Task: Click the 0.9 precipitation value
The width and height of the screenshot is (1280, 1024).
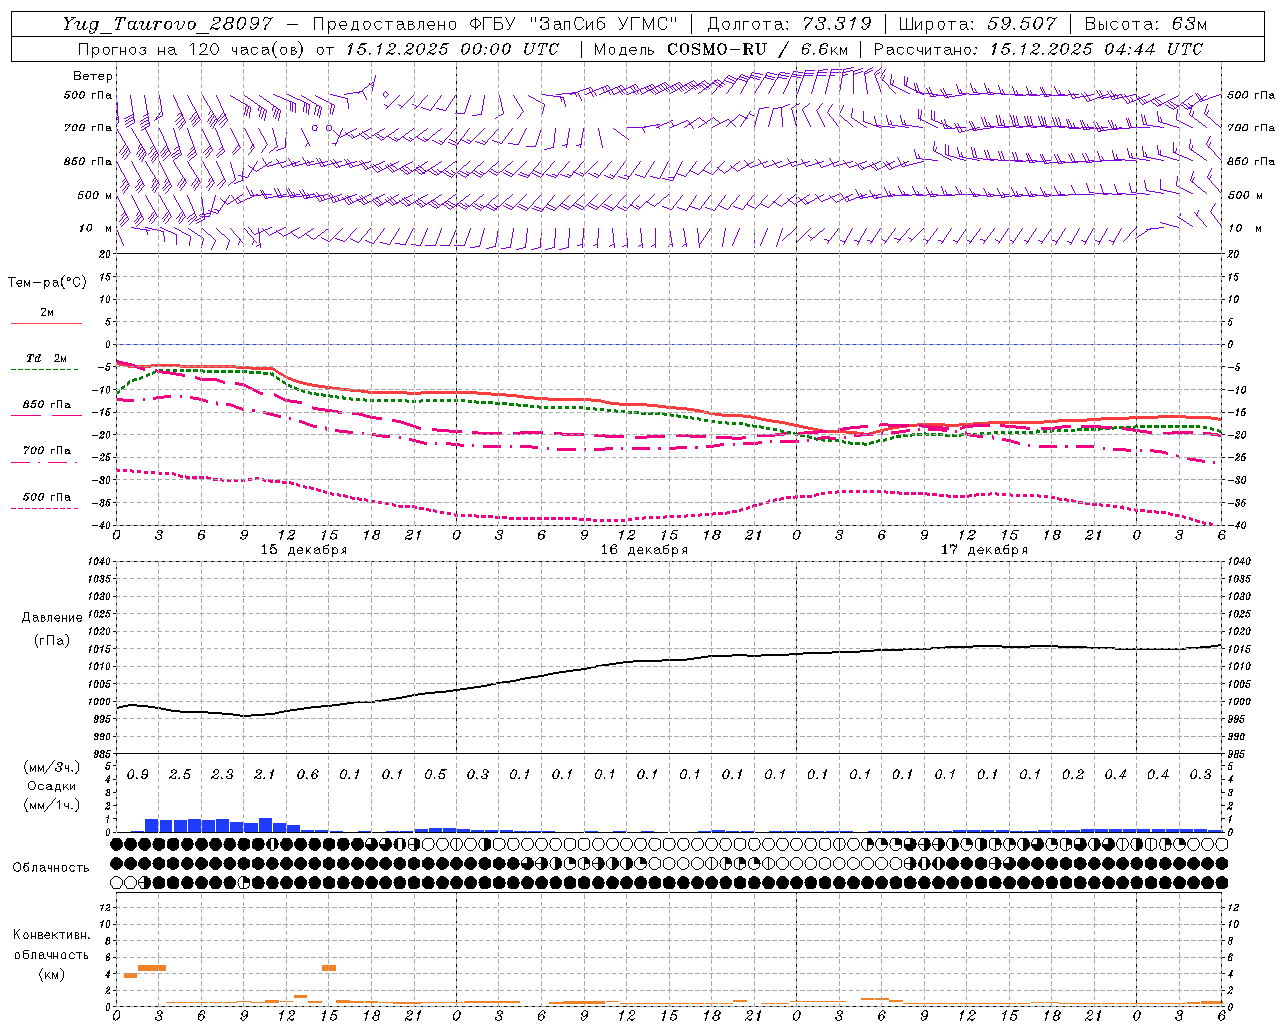Action: [x=138, y=775]
